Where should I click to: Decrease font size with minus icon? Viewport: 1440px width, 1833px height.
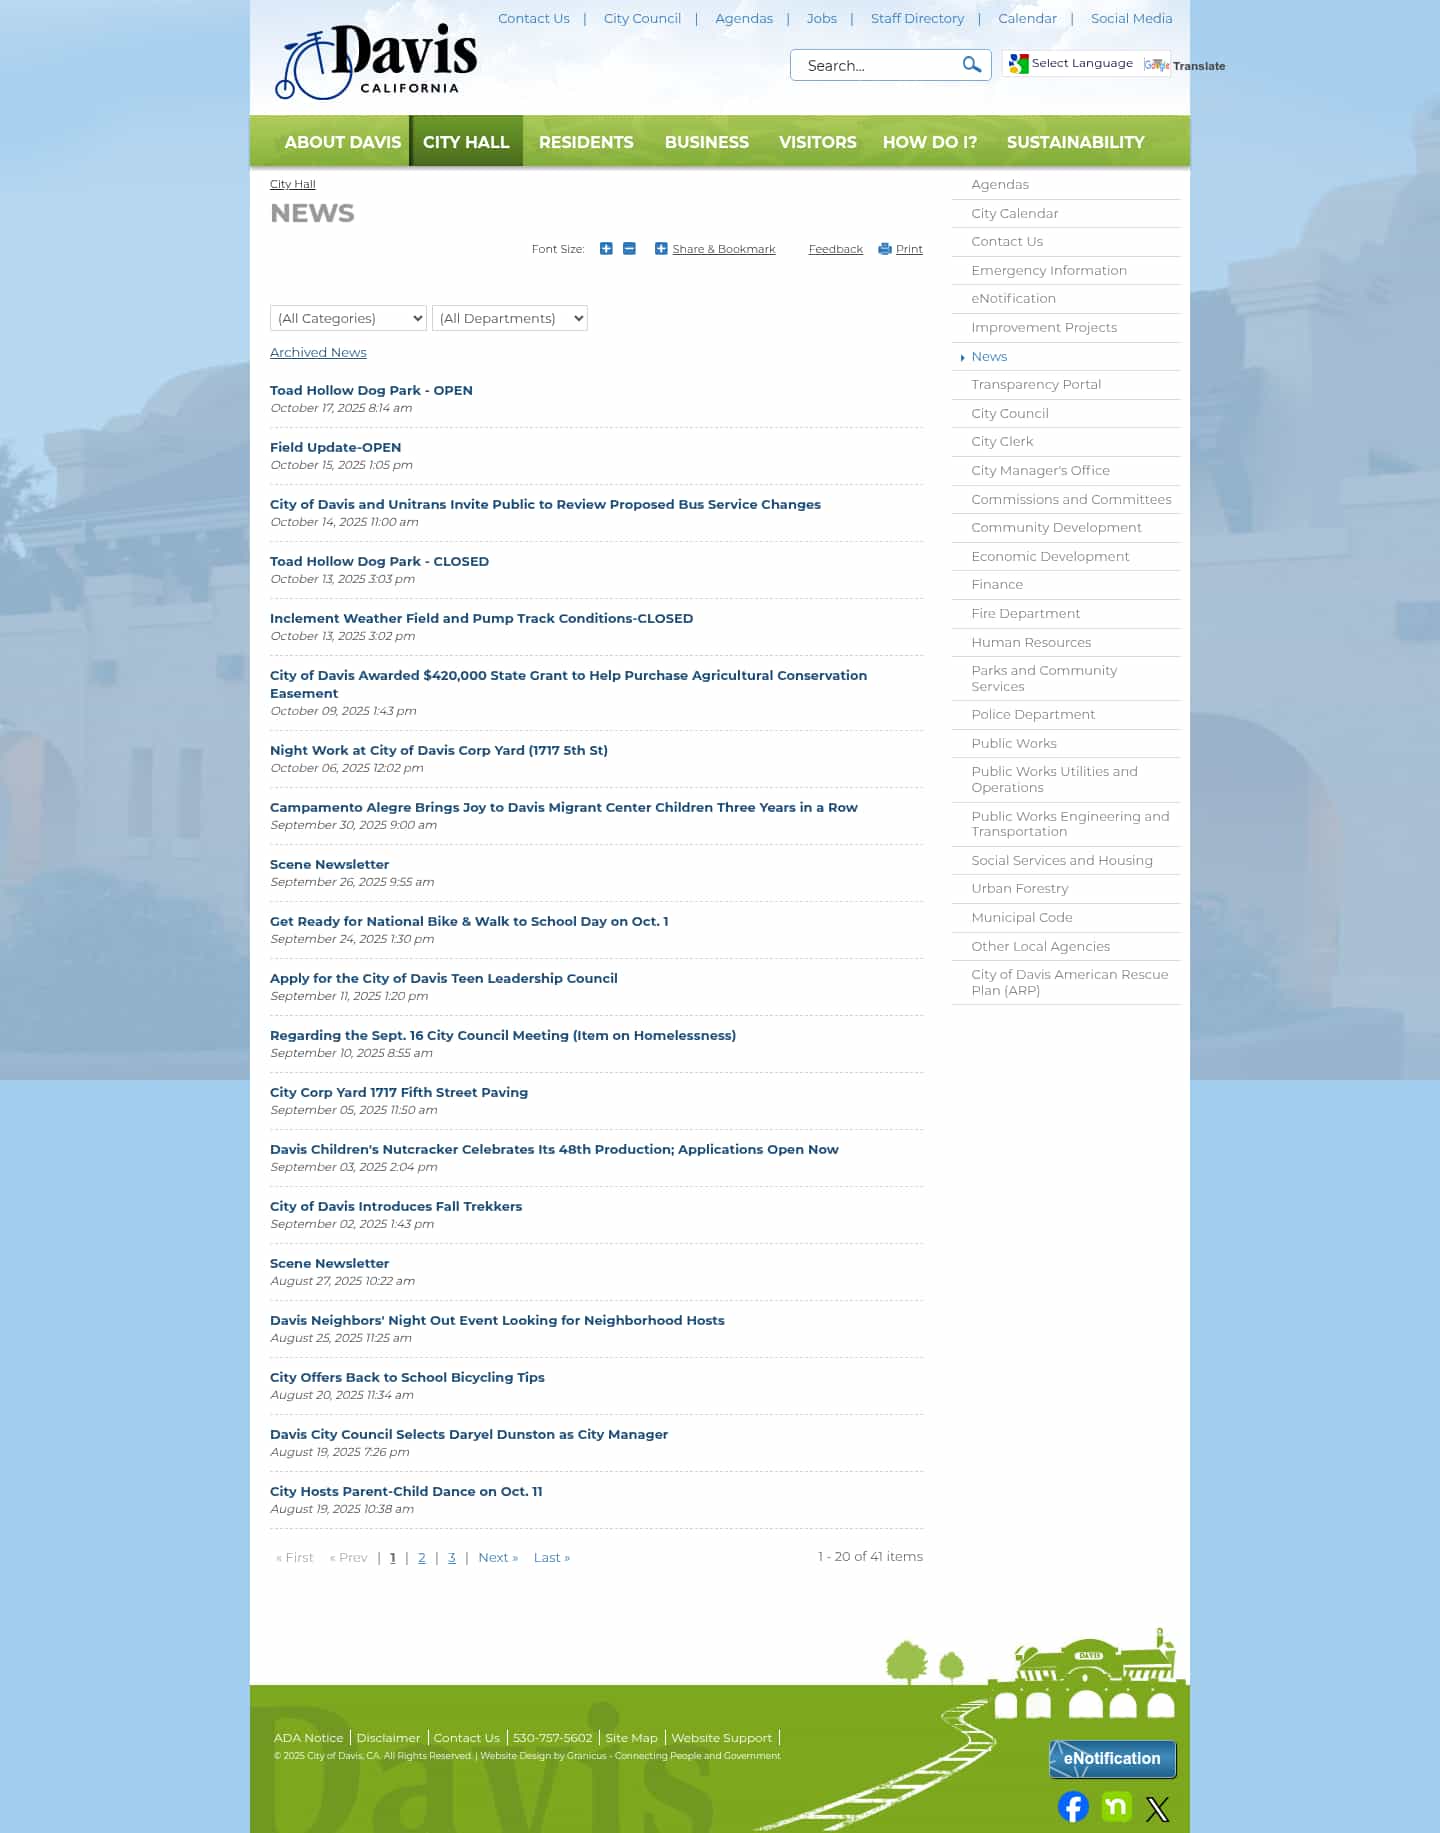(x=629, y=249)
